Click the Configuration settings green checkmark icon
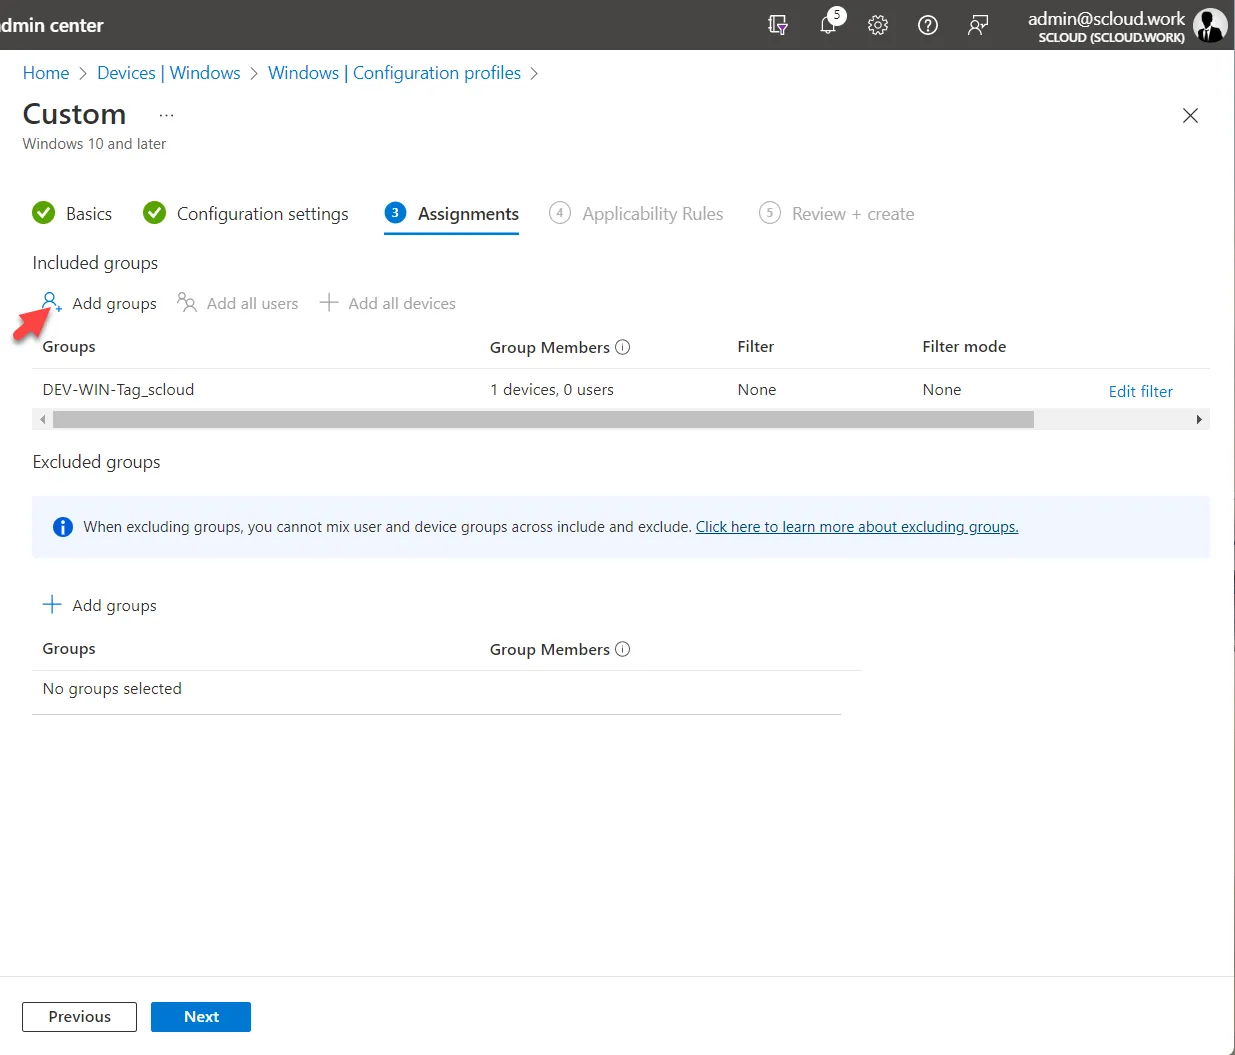Screen dimensions: 1235x1055 coord(154,213)
